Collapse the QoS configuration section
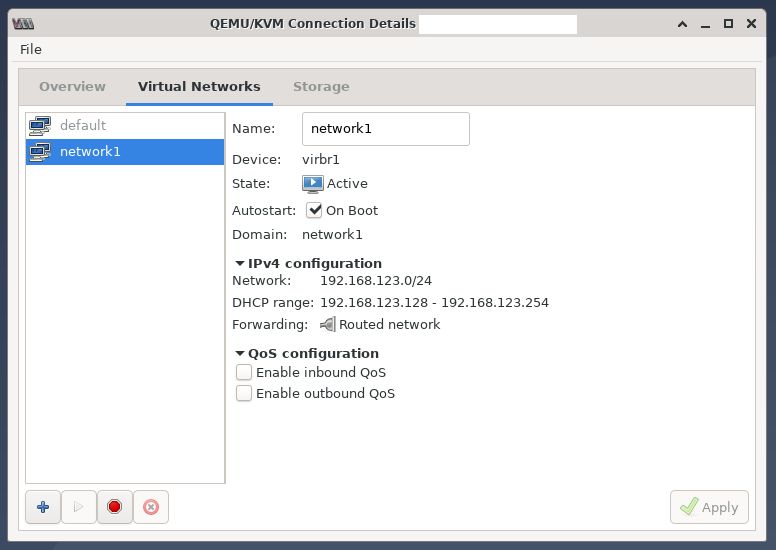The width and height of the screenshot is (776, 550). (240, 353)
